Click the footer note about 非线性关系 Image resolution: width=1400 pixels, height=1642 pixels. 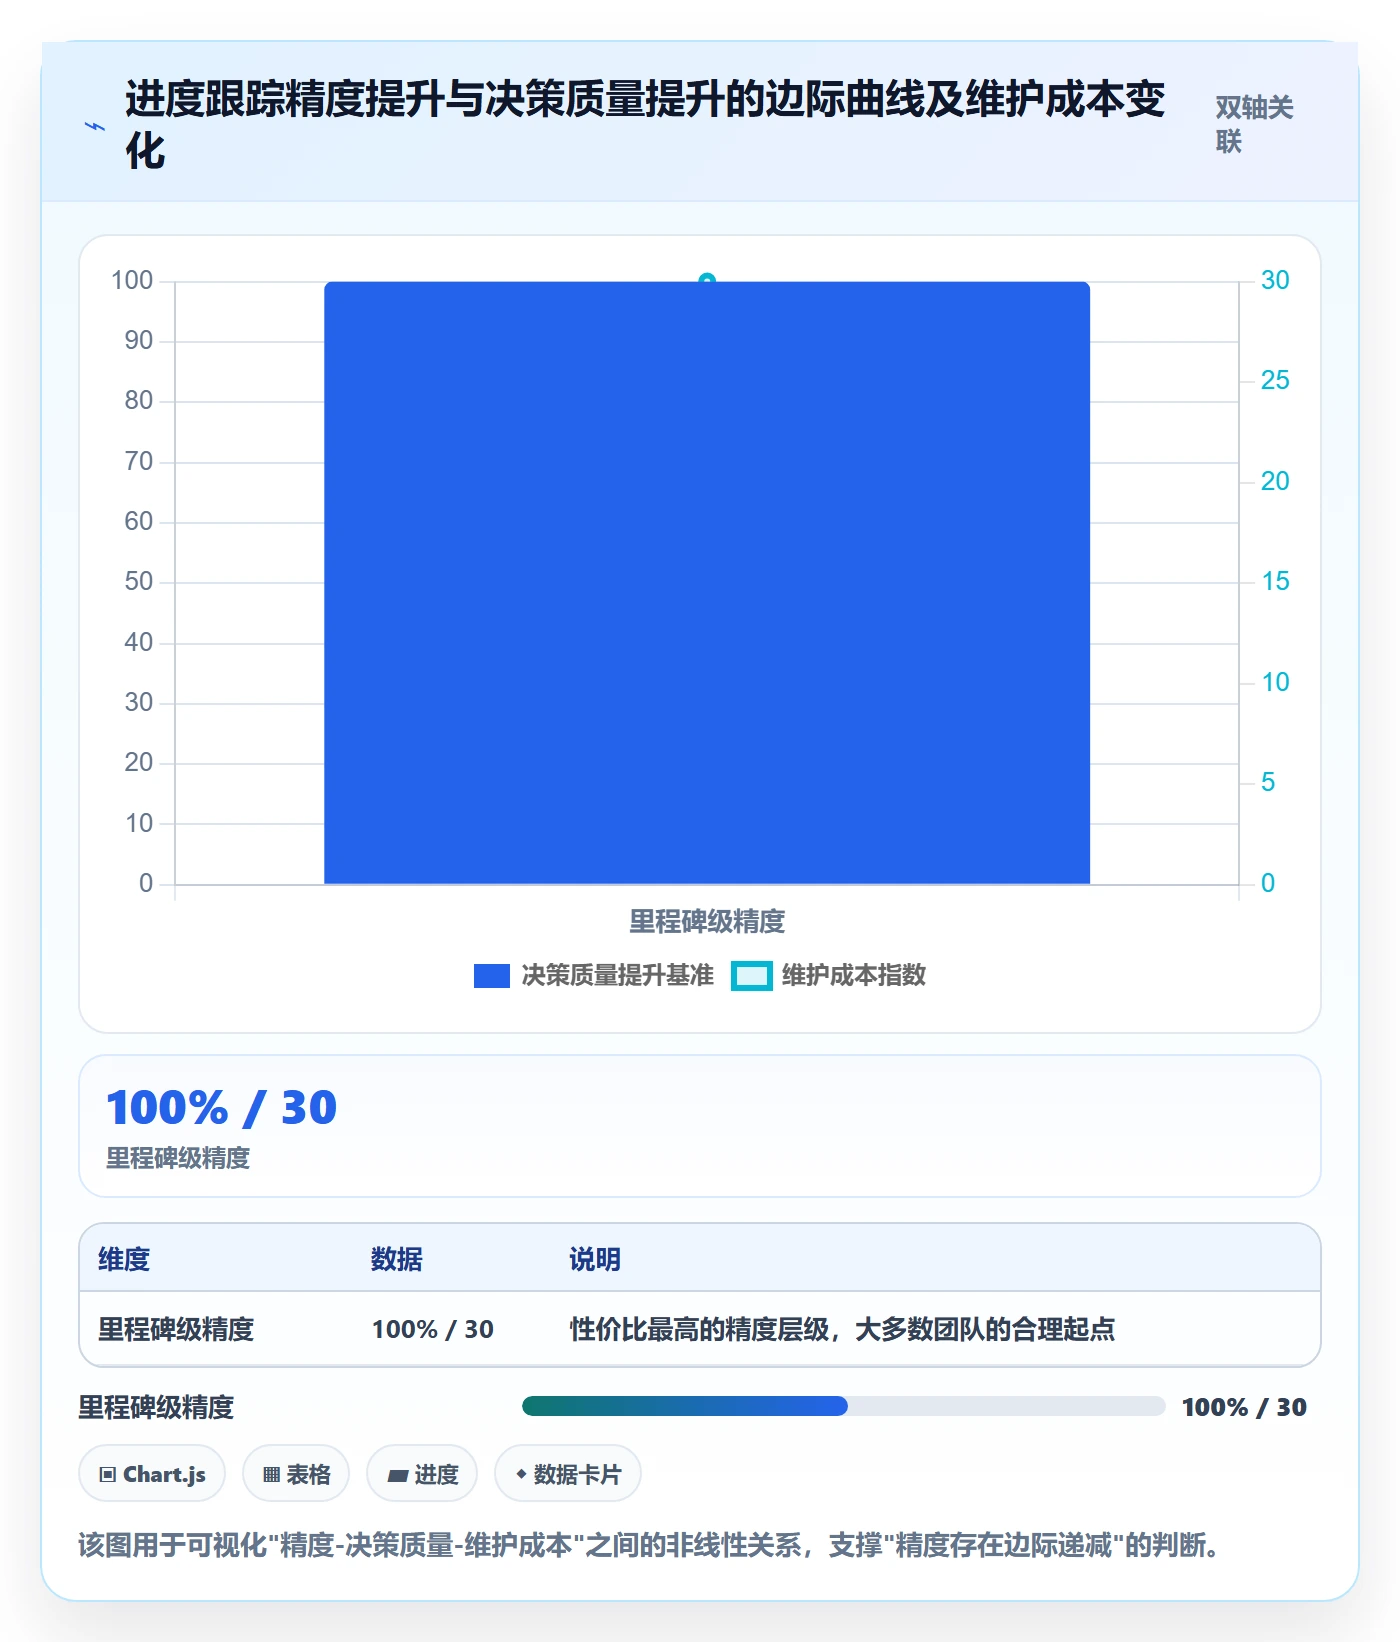(x=652, y=1545)
